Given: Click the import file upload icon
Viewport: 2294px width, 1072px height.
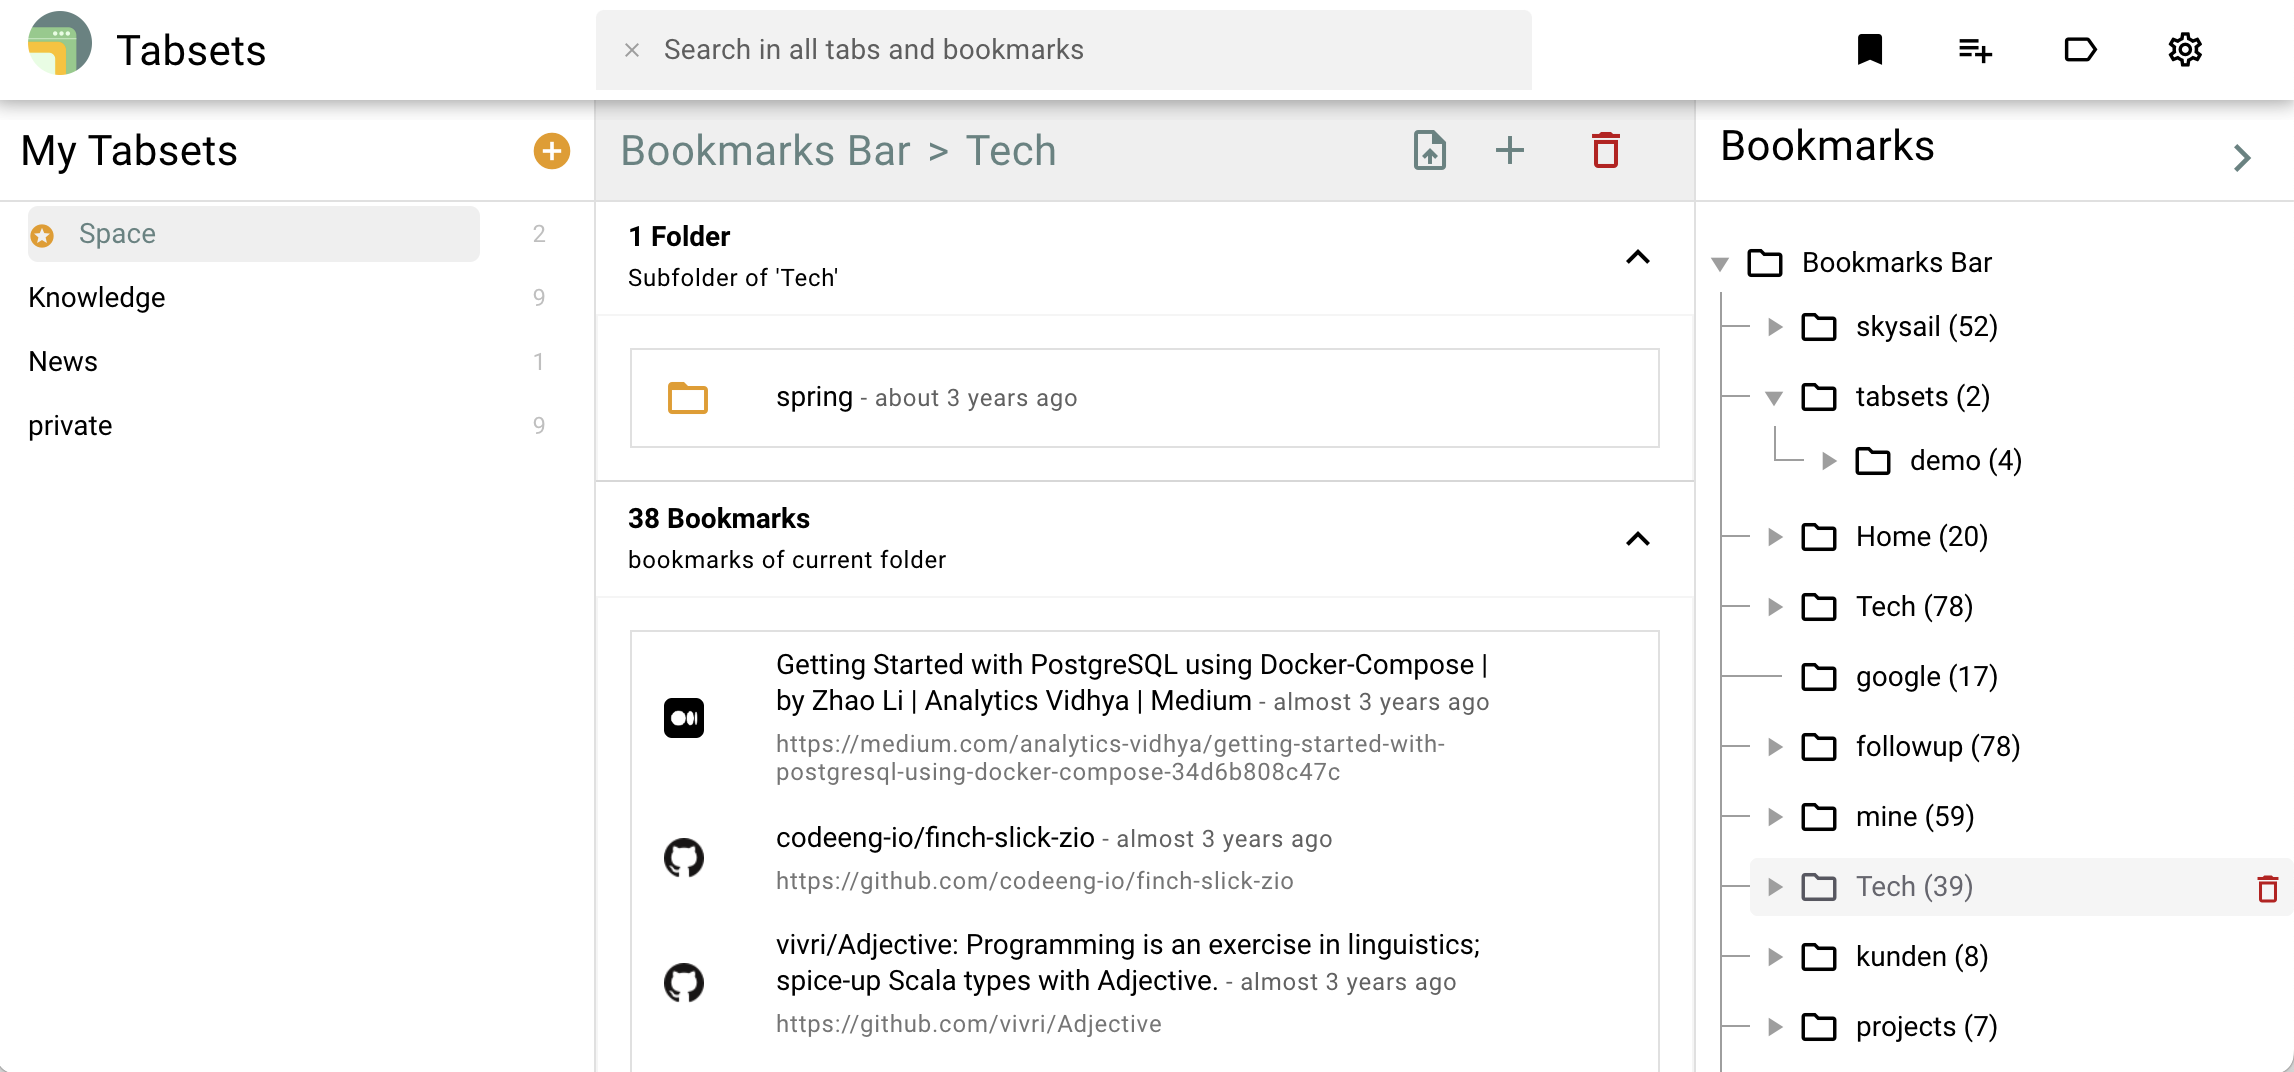Looking at the screenshot, I should (1430, 151).
